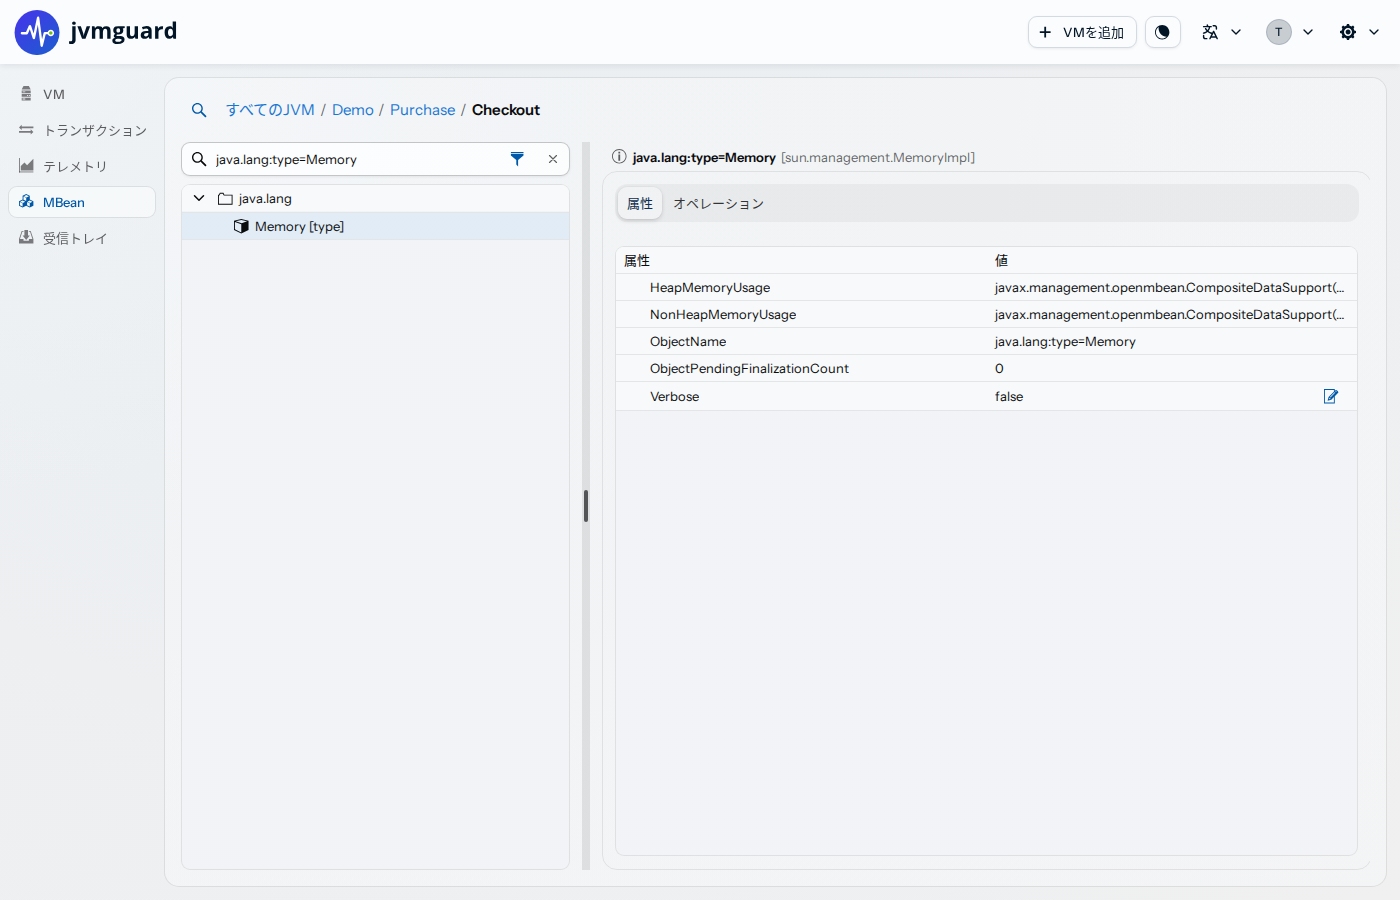1400x900 pixels.
Task: Click the jvmguard heartbeat logo icon
Action: click(37, 32)
